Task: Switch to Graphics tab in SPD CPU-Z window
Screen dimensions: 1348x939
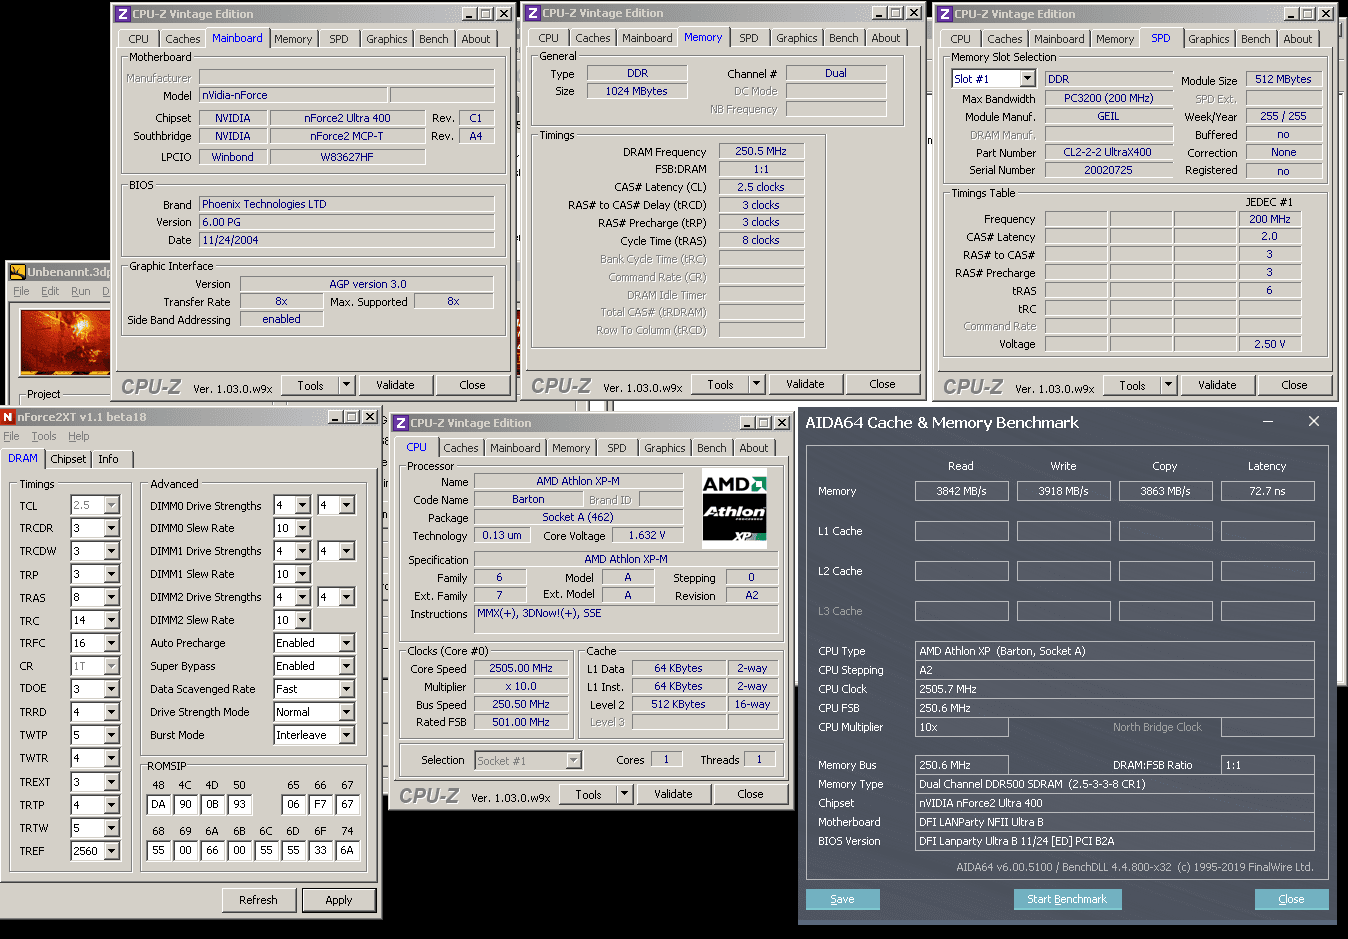Action: point(1209,39)
